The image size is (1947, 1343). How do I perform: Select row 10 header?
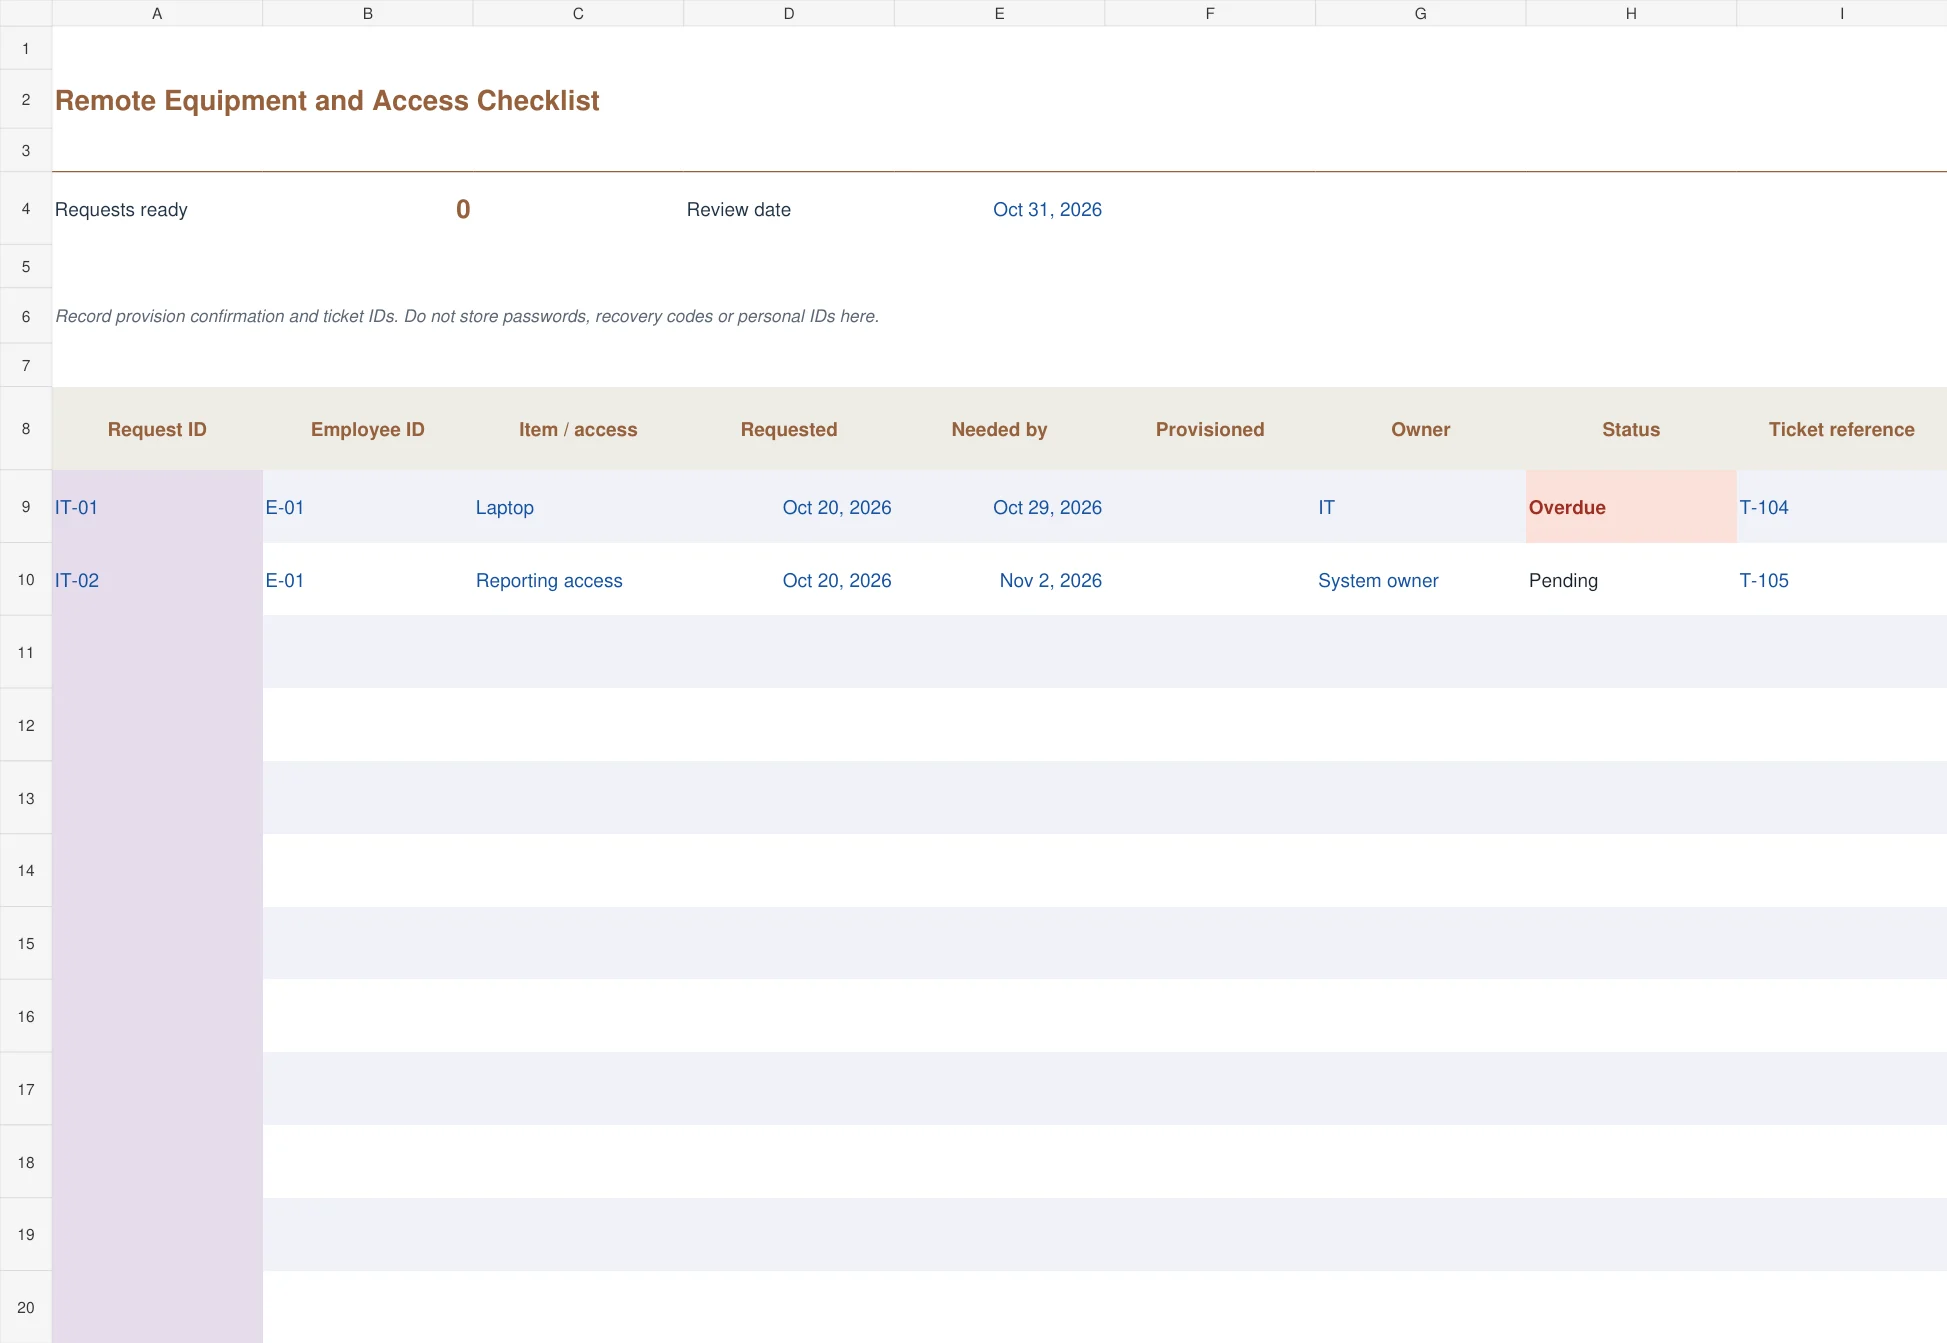26,580
